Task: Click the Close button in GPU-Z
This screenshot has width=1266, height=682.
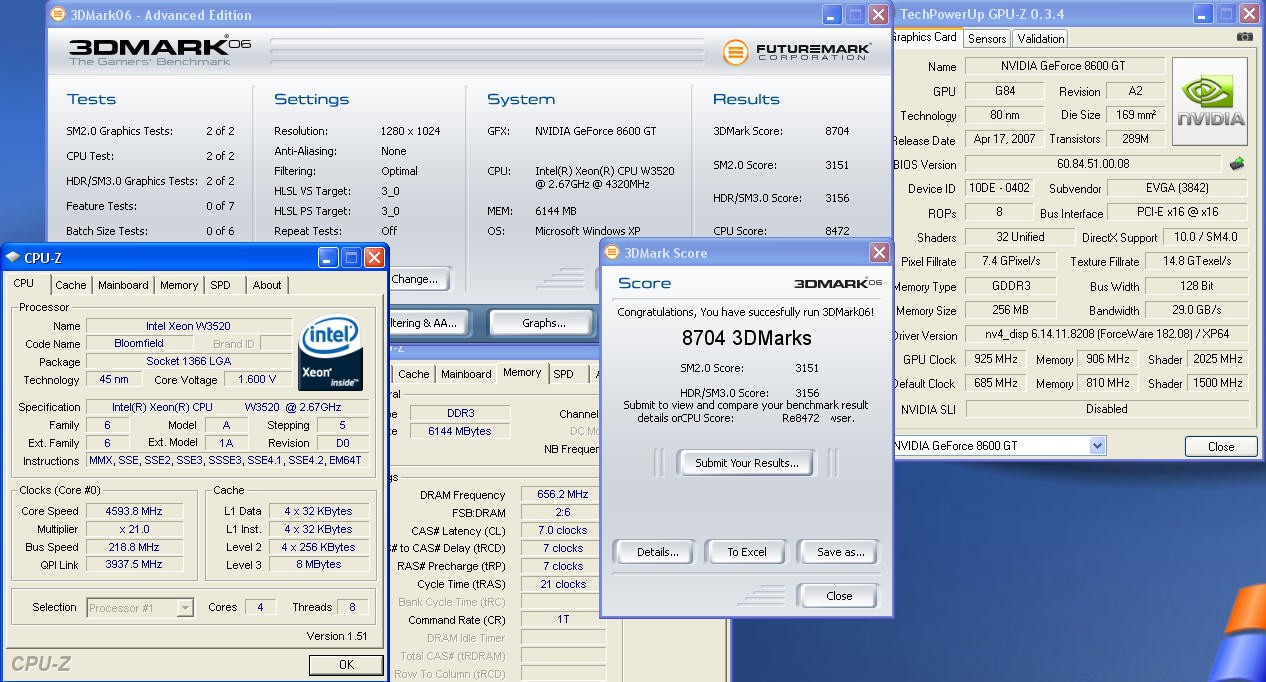Action: point(1221,447)
